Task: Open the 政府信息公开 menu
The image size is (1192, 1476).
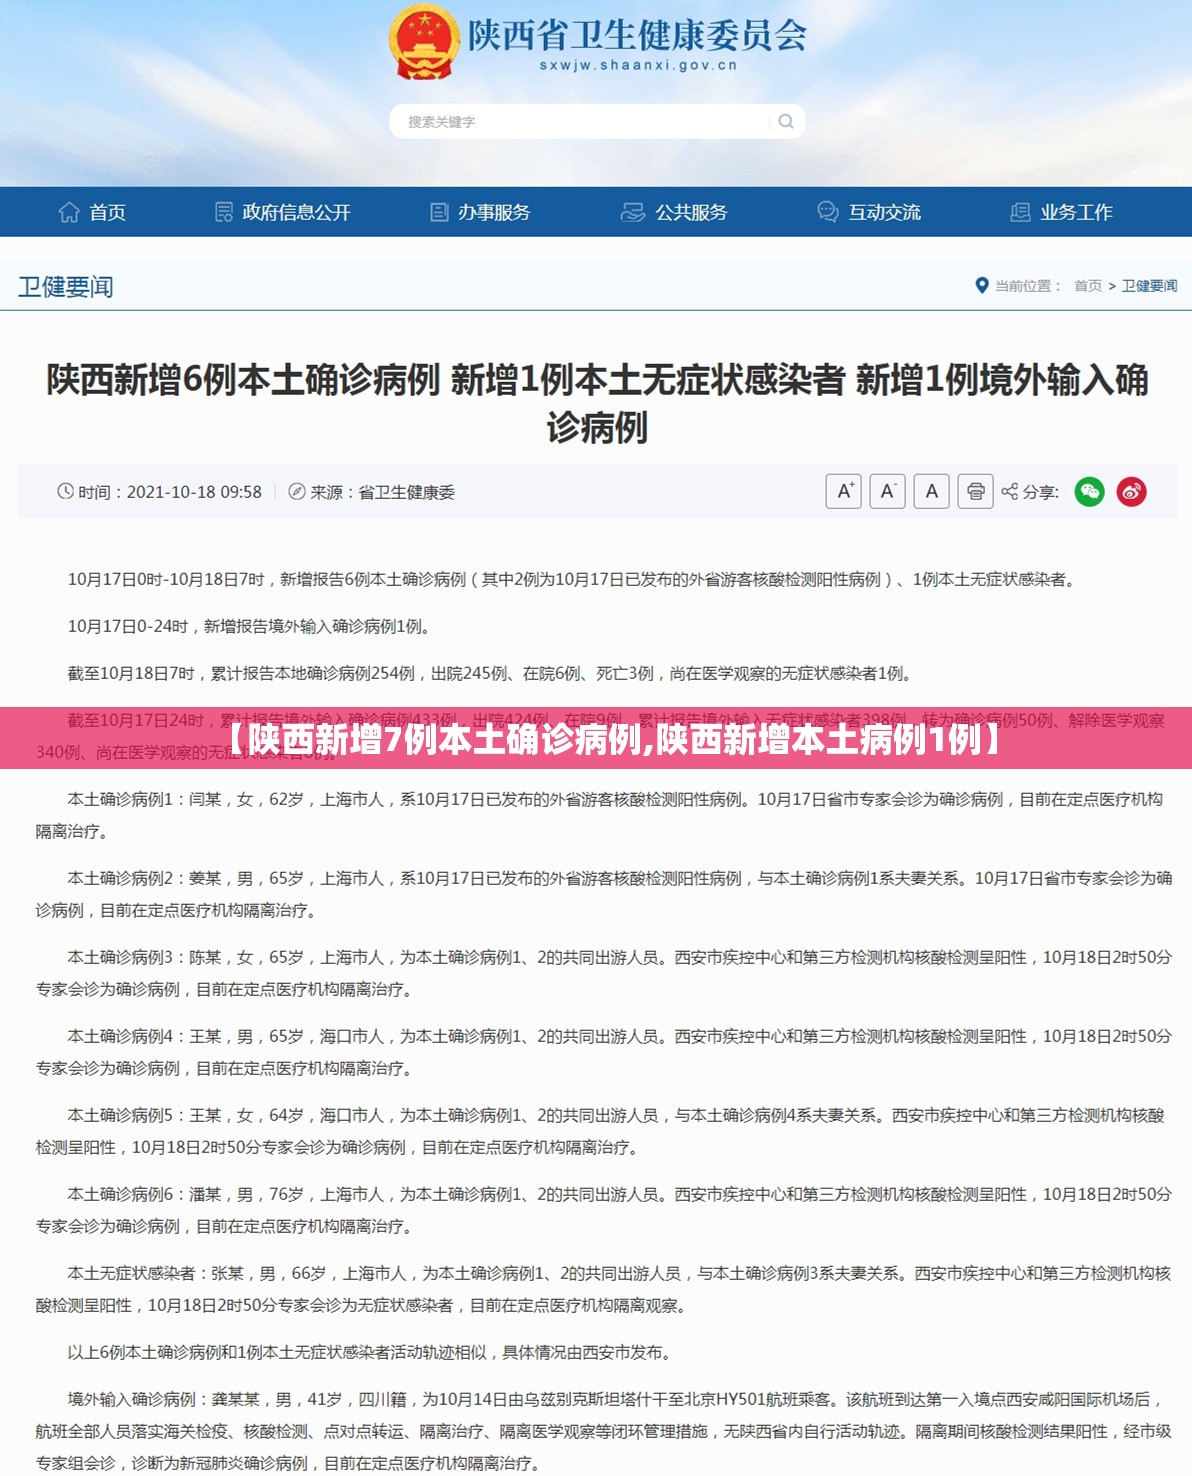Action: 283,212
